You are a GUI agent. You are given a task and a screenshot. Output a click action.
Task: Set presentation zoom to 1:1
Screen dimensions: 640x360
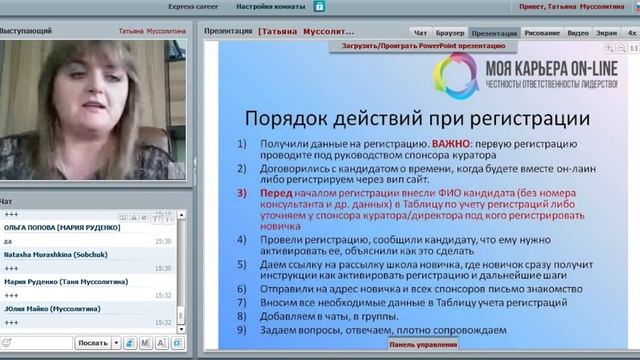pos(633,48)
